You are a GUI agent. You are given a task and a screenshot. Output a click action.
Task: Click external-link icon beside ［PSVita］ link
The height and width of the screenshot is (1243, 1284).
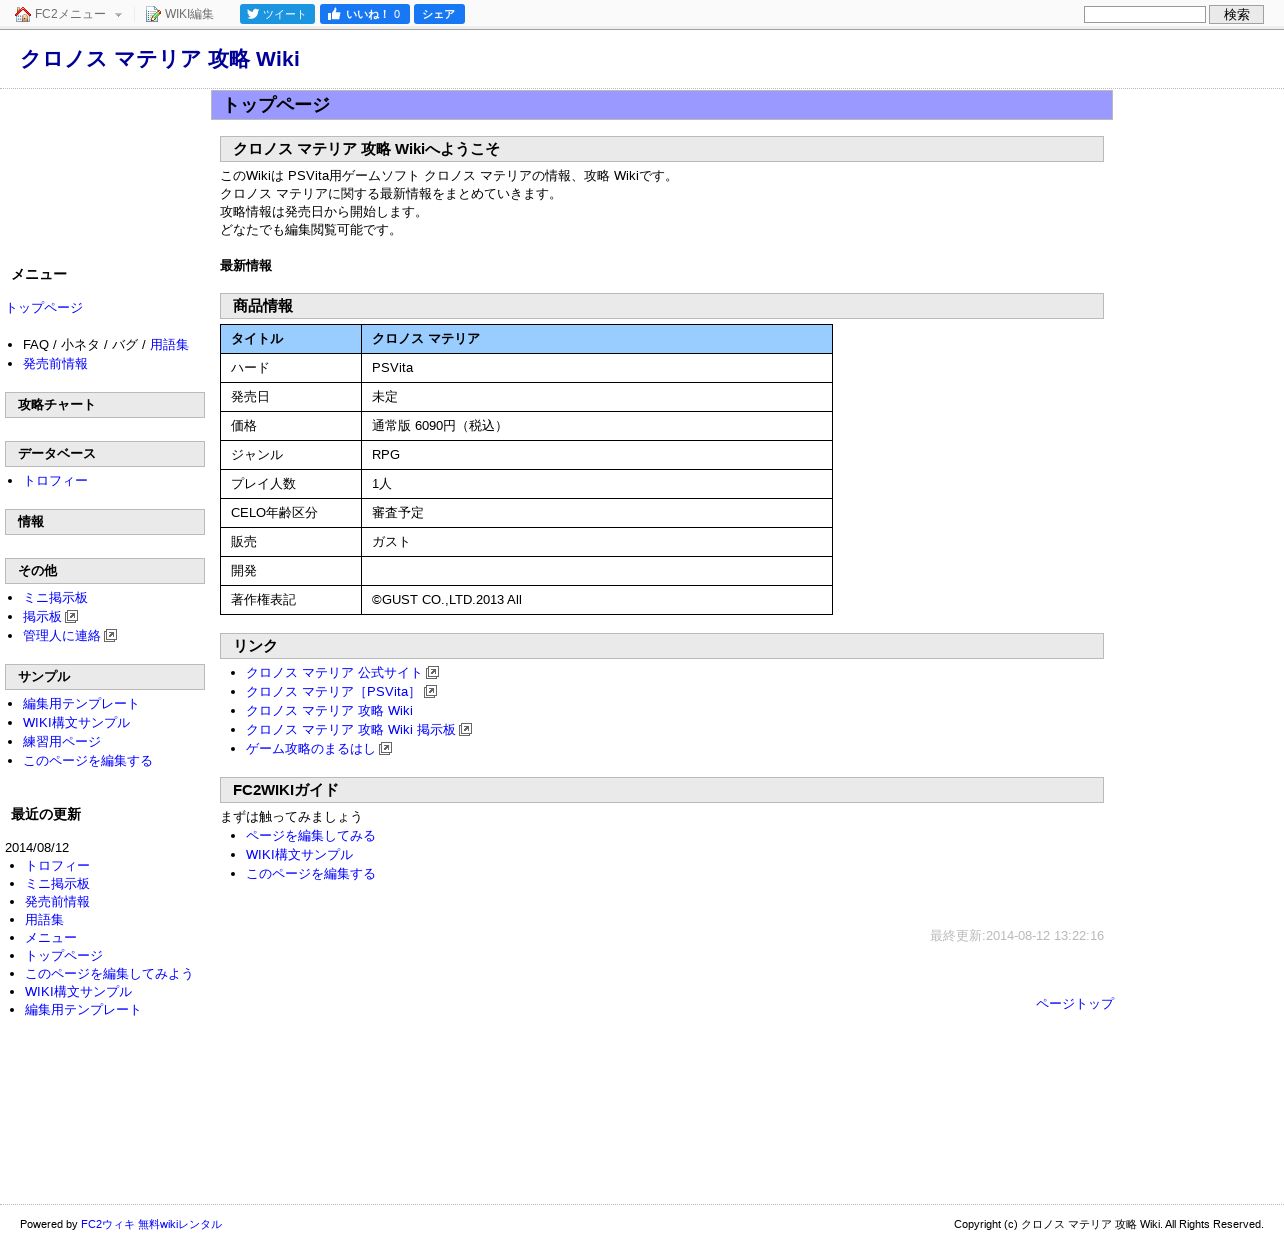click(x=430, y=692)
